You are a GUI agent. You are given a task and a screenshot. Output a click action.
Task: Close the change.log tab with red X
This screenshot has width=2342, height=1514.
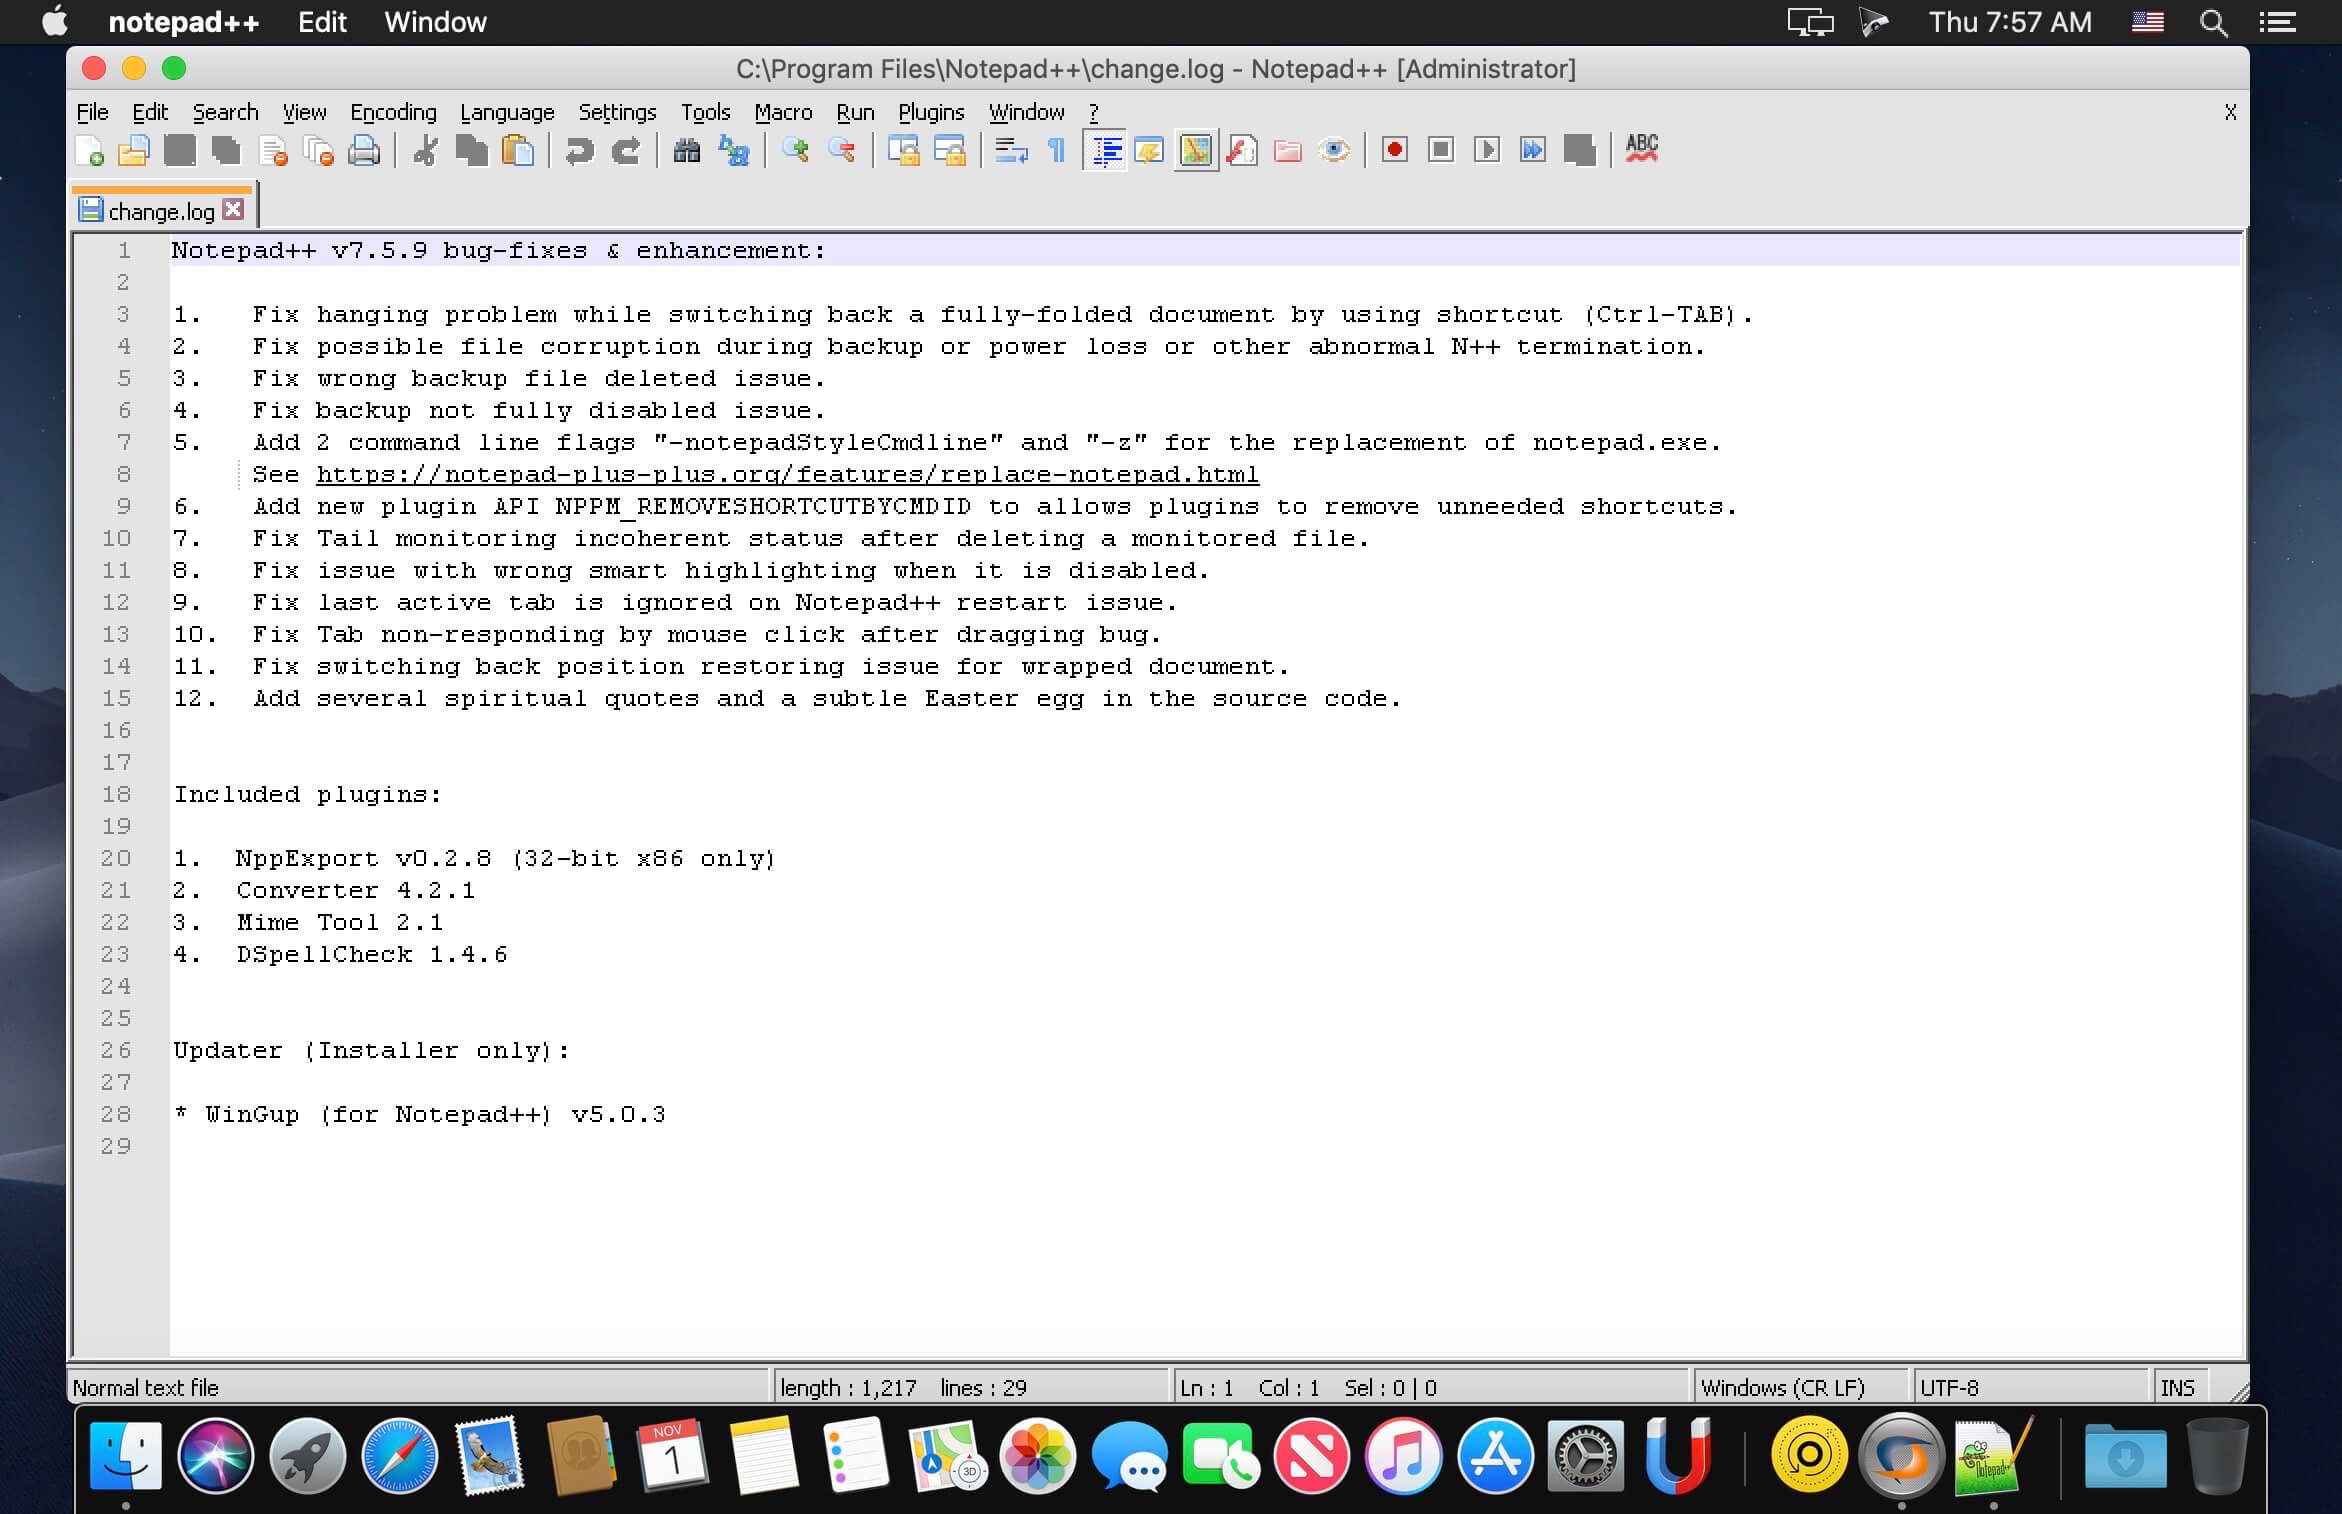tap(233, 209)
